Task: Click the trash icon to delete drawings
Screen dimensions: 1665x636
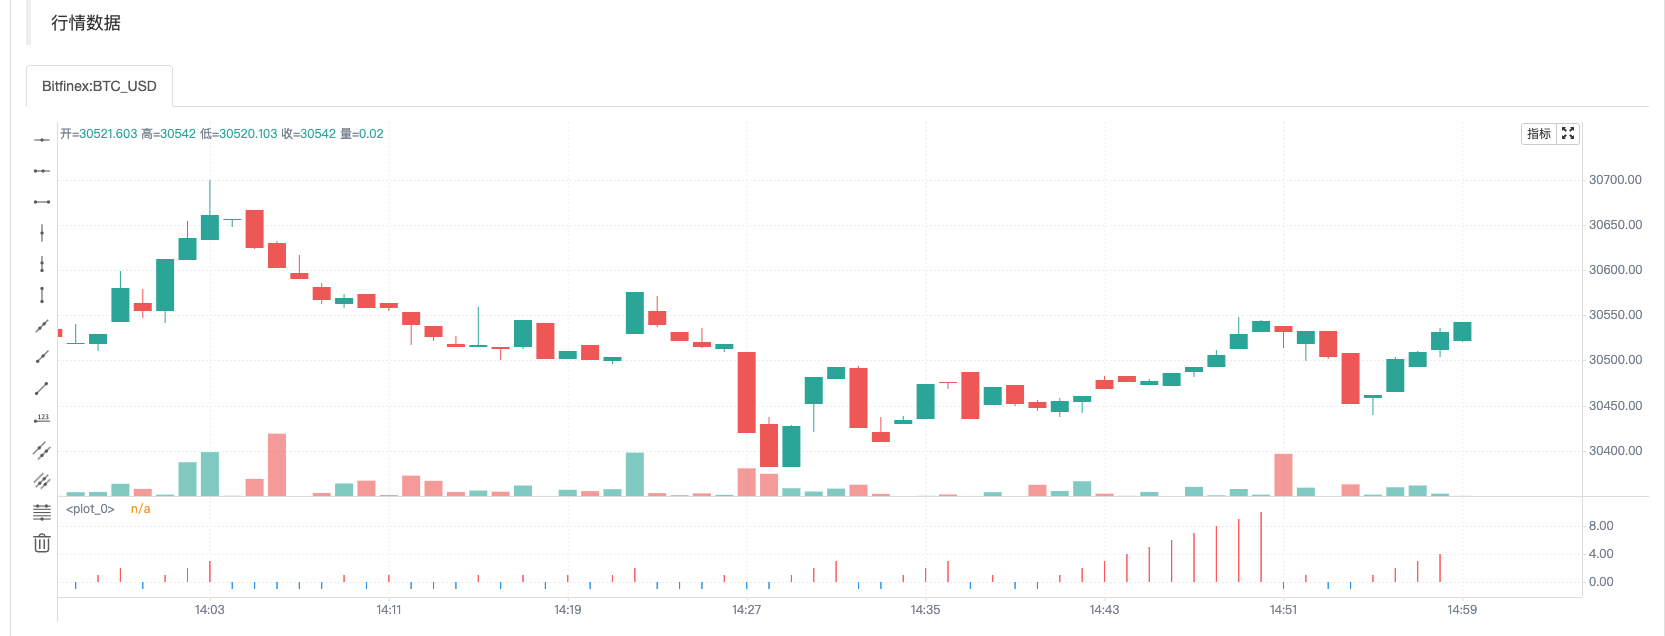Action: pos(42,543)
